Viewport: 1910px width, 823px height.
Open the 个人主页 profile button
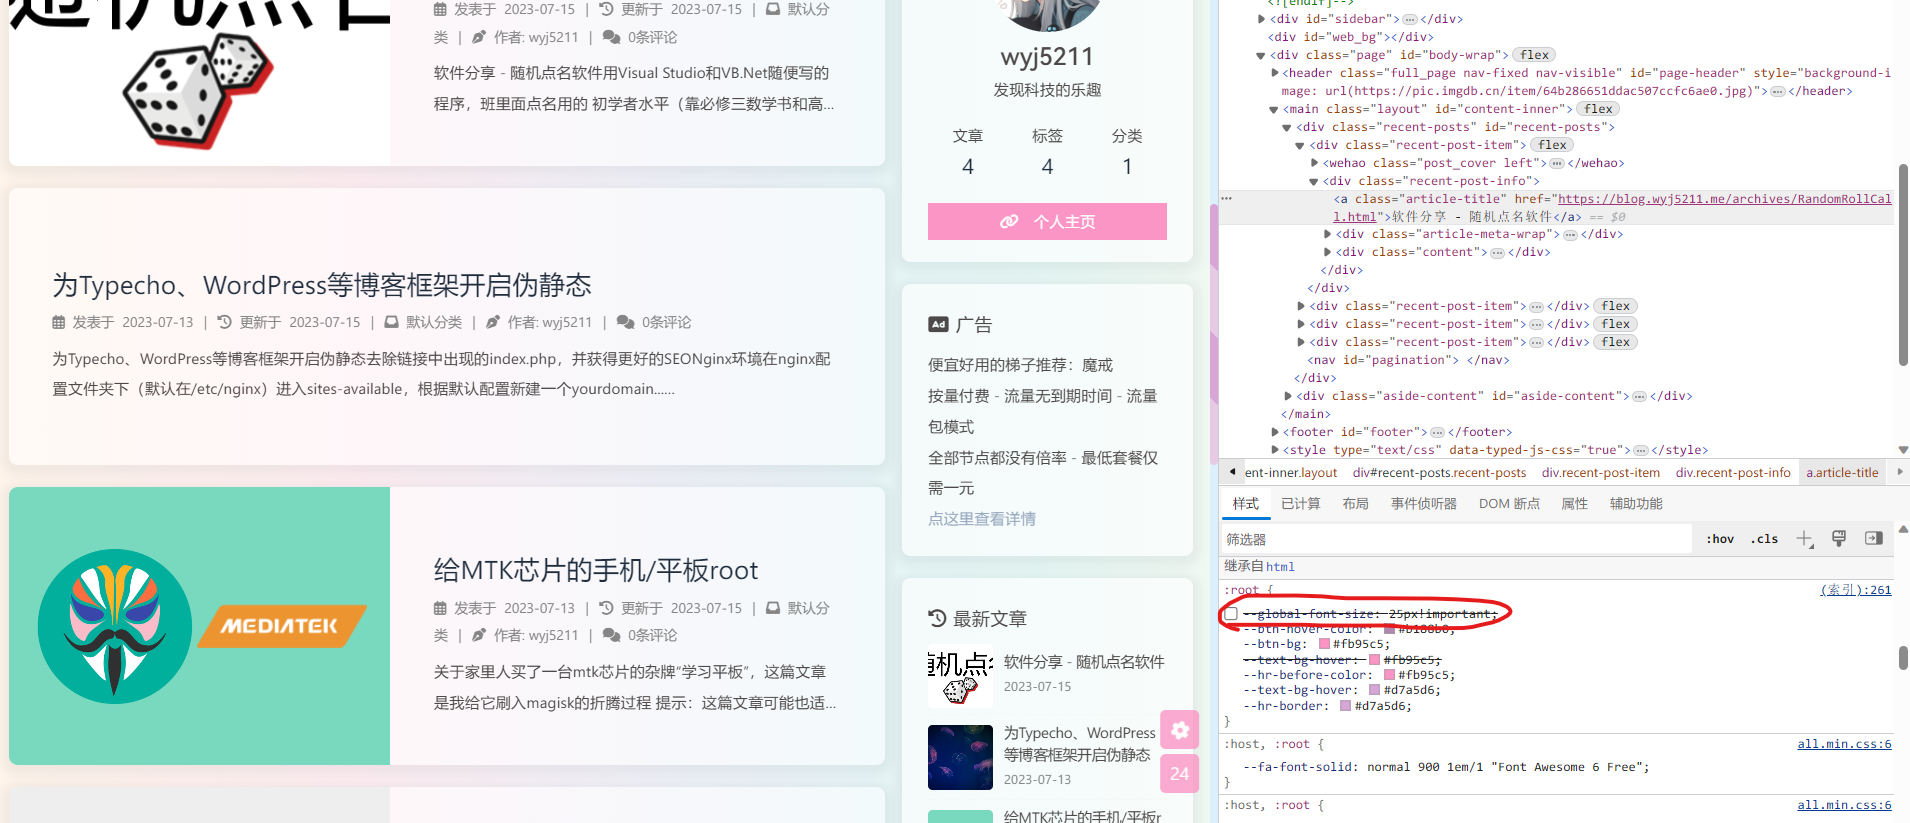[1047, 221]
